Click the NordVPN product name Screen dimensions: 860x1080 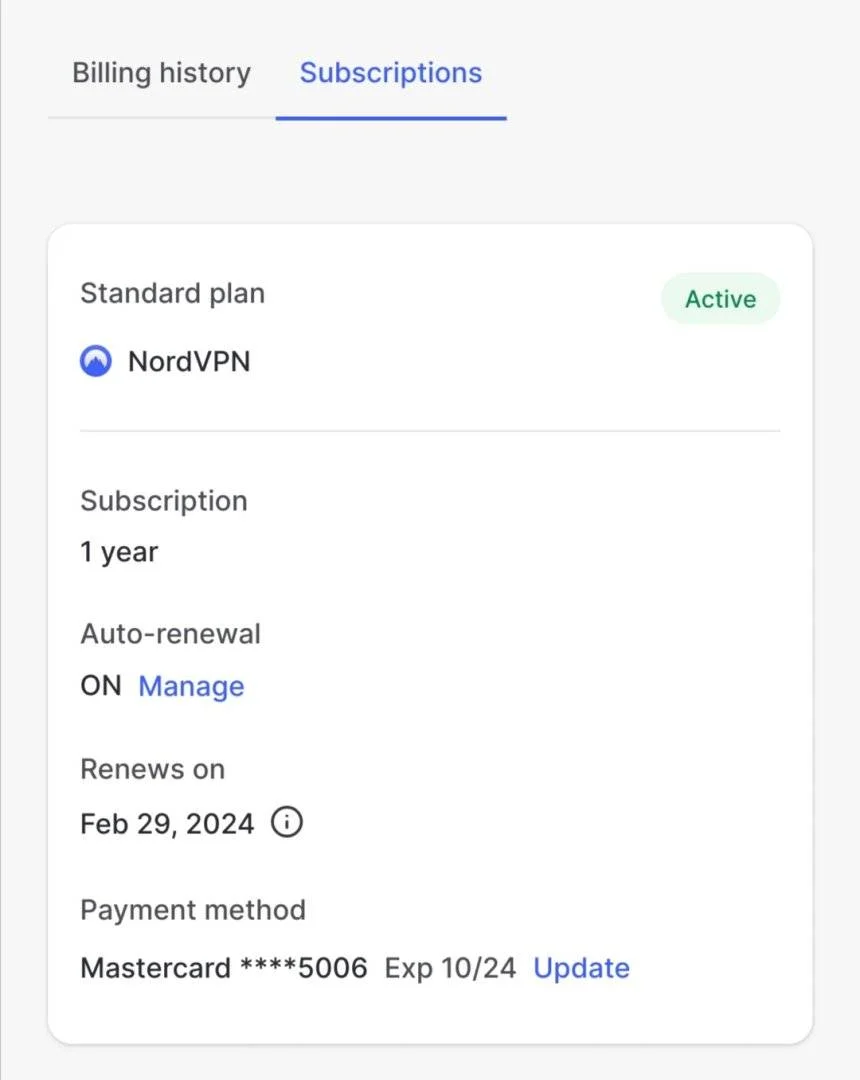(x=189, y=362)
